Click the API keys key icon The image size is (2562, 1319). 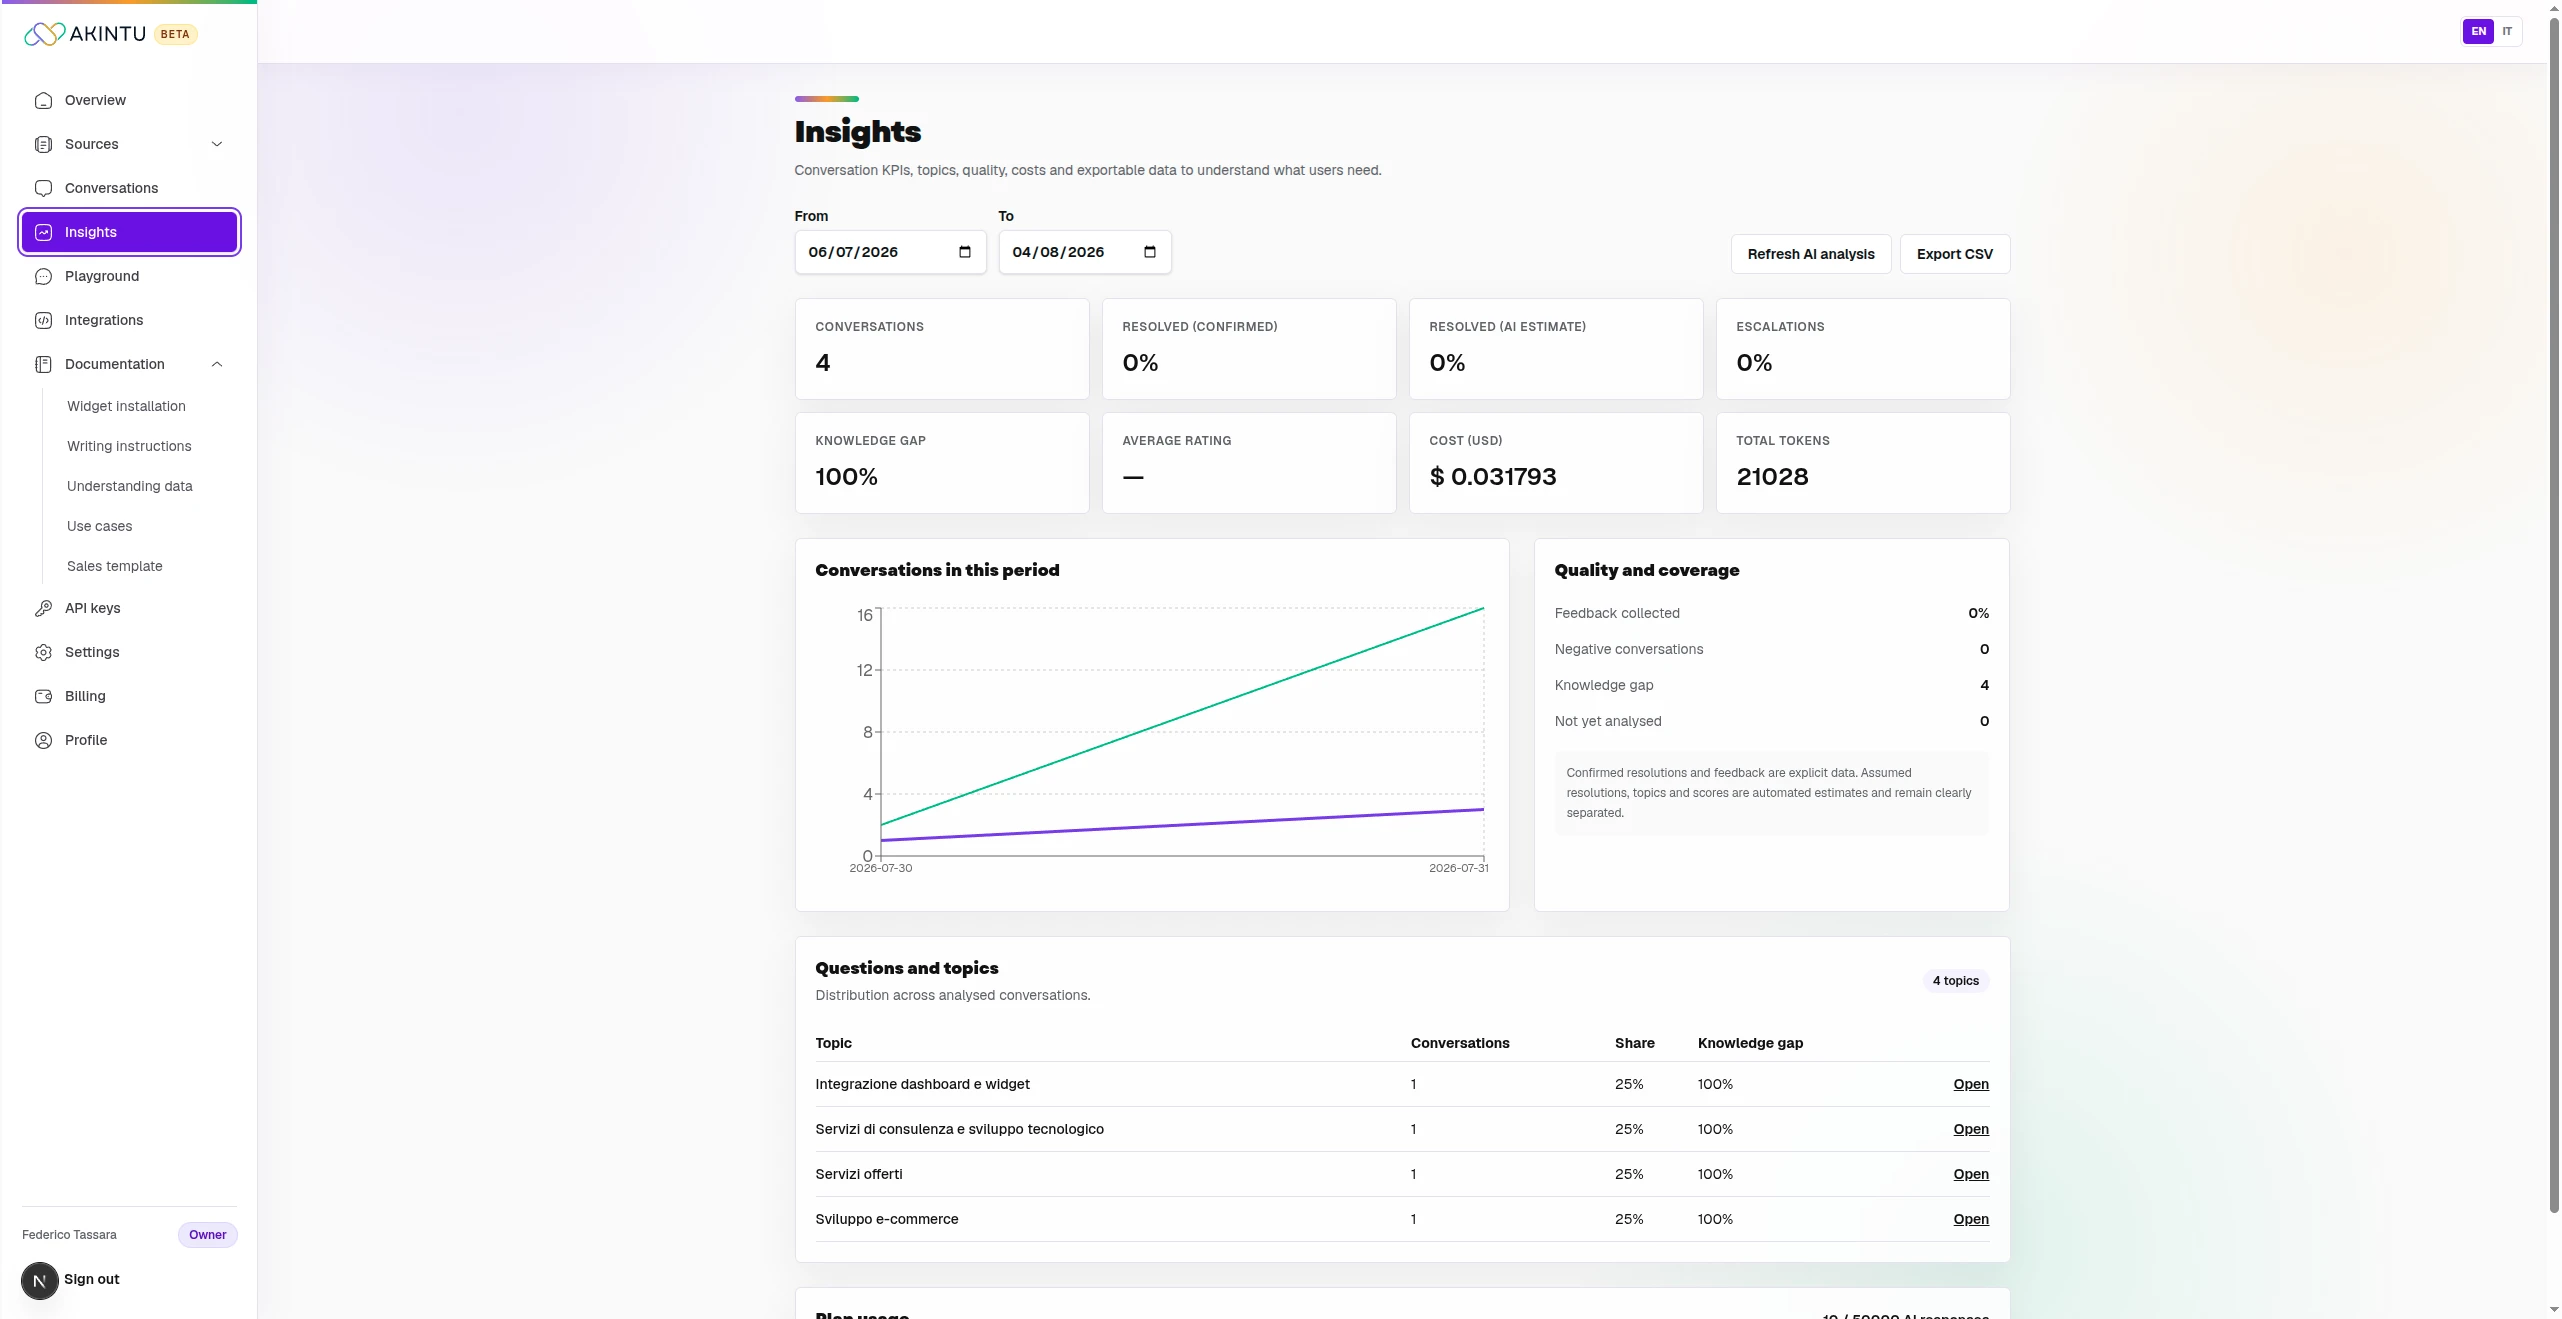pyautogui.click(x=43, y=608)
